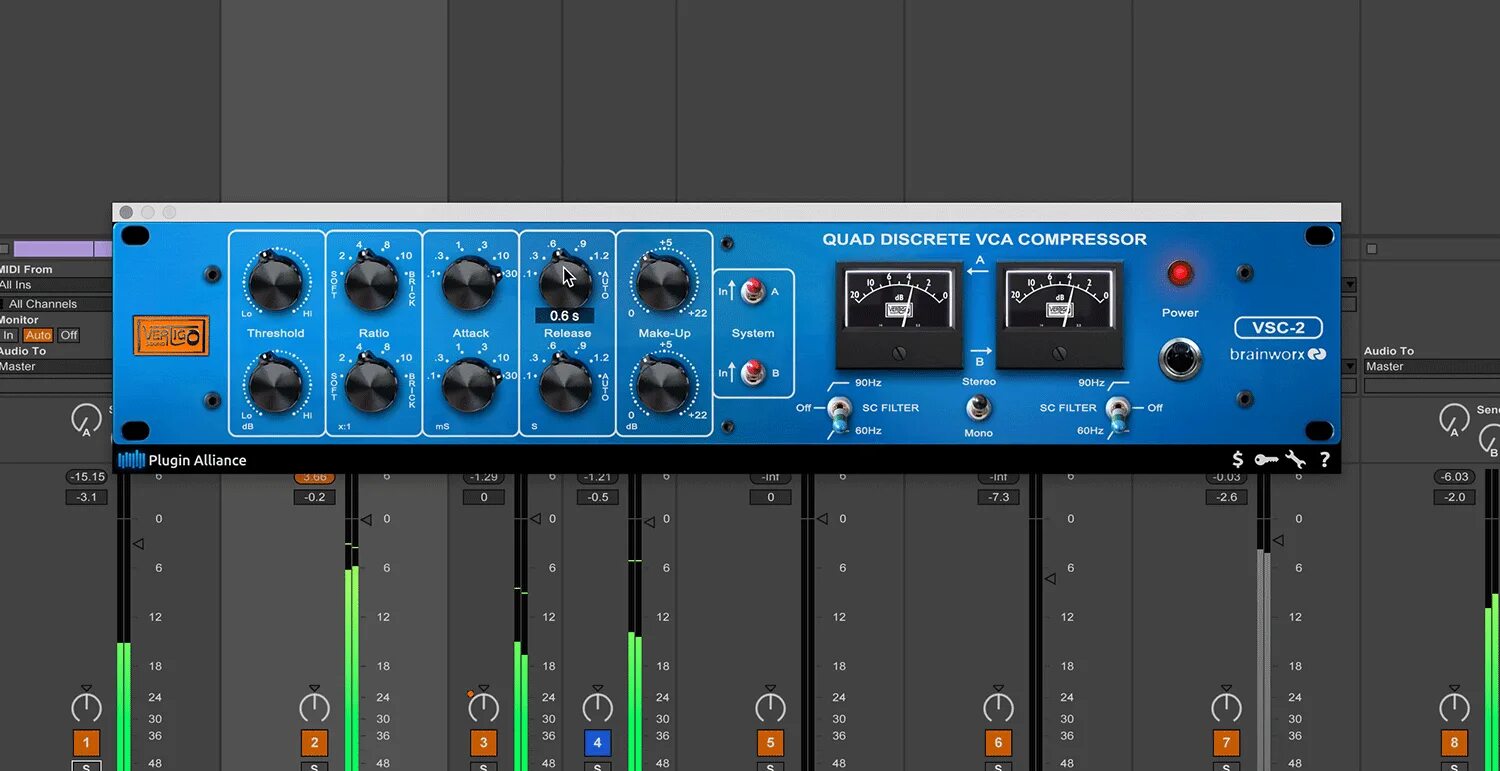Click track 1 peak level '-15.15'
1500x771 pixels.
point(86,477)
